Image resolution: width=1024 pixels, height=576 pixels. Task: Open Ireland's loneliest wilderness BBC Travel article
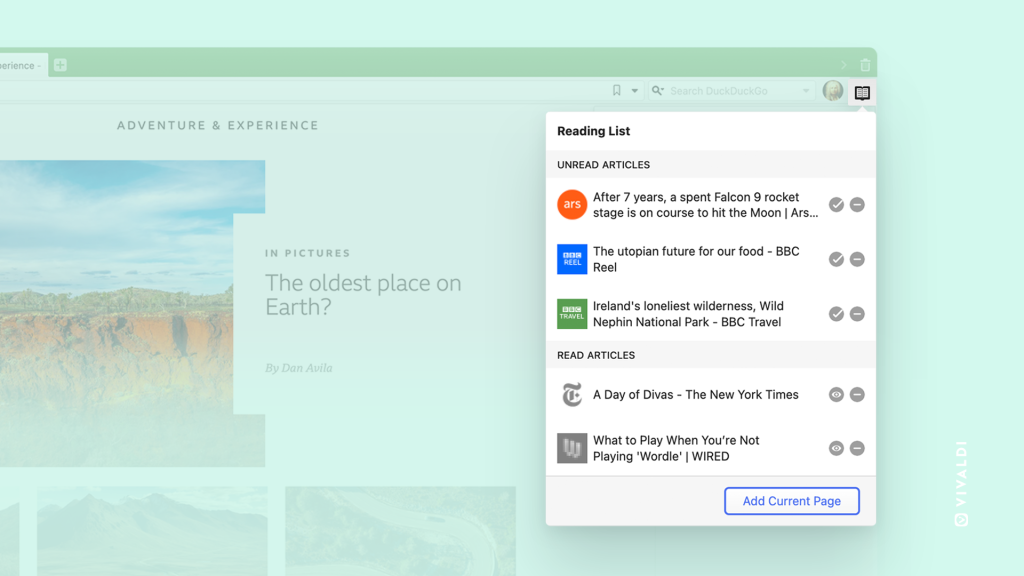tap(688, 314)
